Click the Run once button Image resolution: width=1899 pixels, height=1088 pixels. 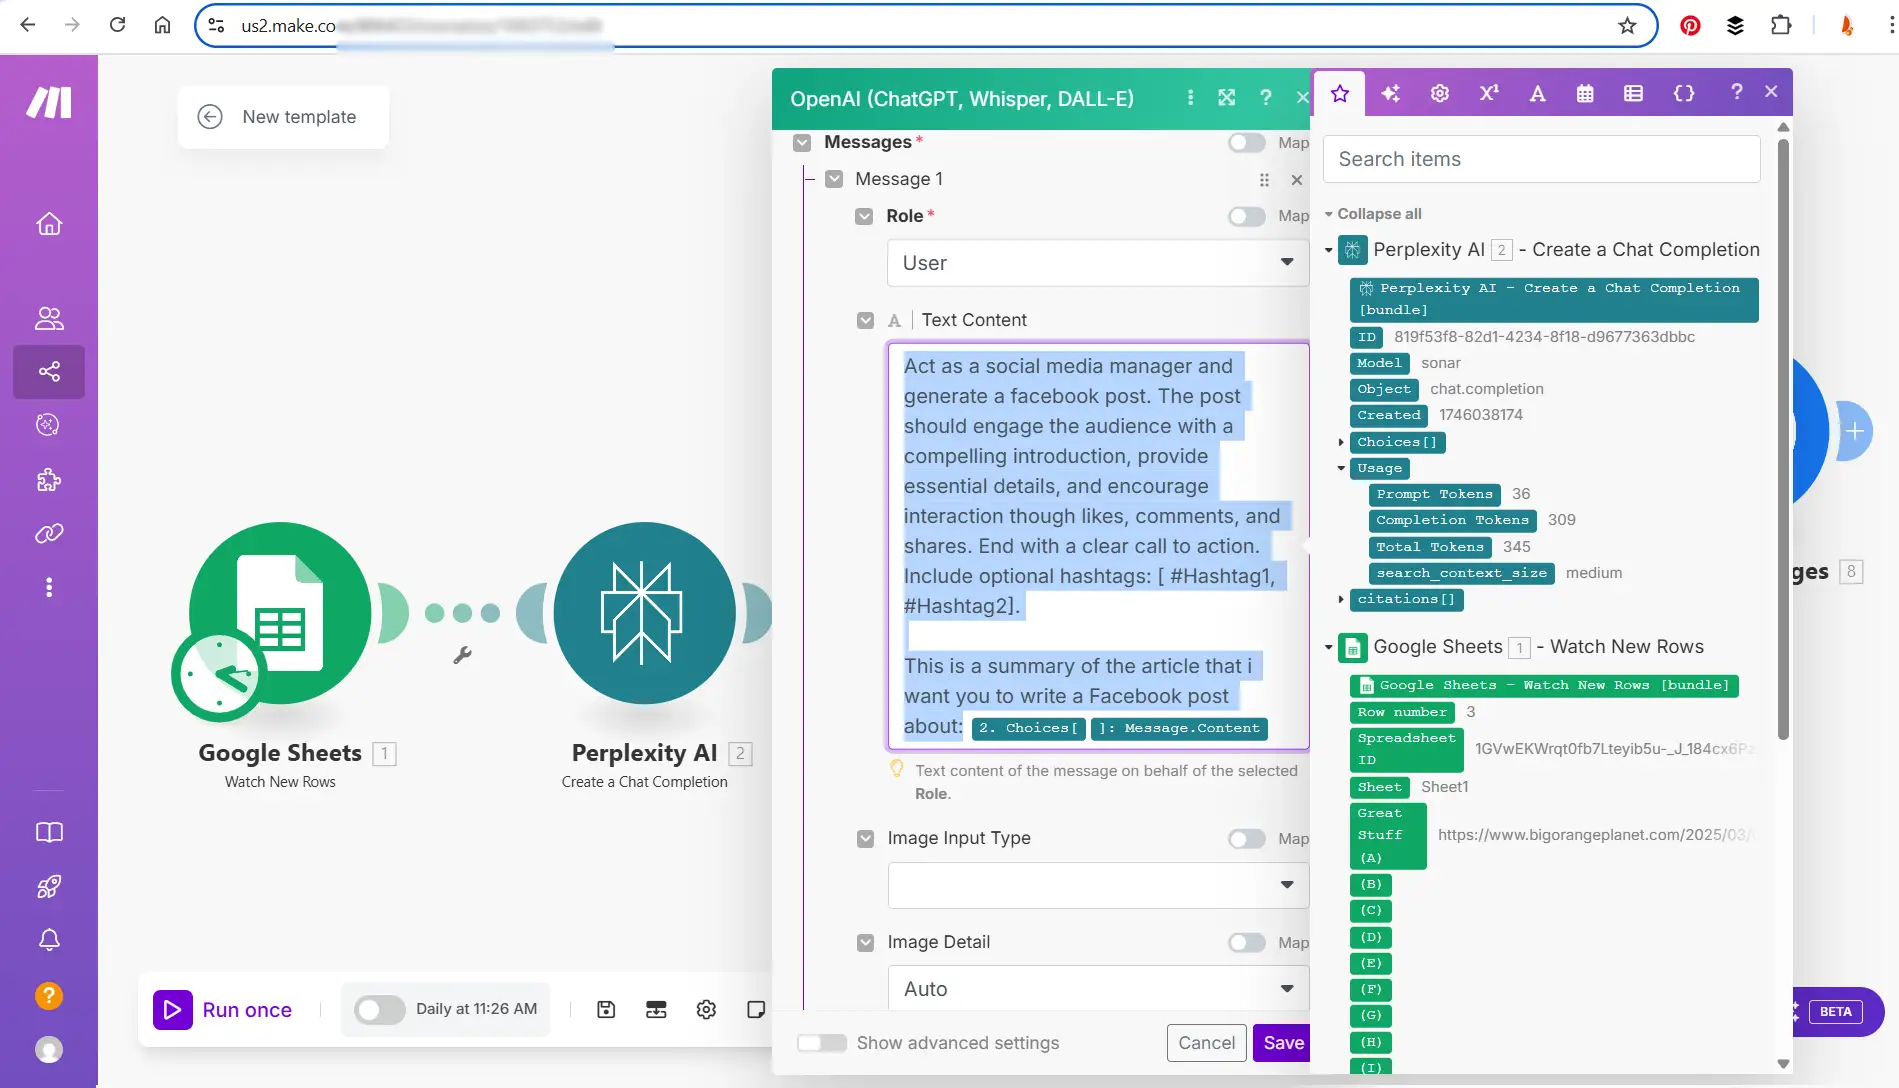pos(223,1010)
